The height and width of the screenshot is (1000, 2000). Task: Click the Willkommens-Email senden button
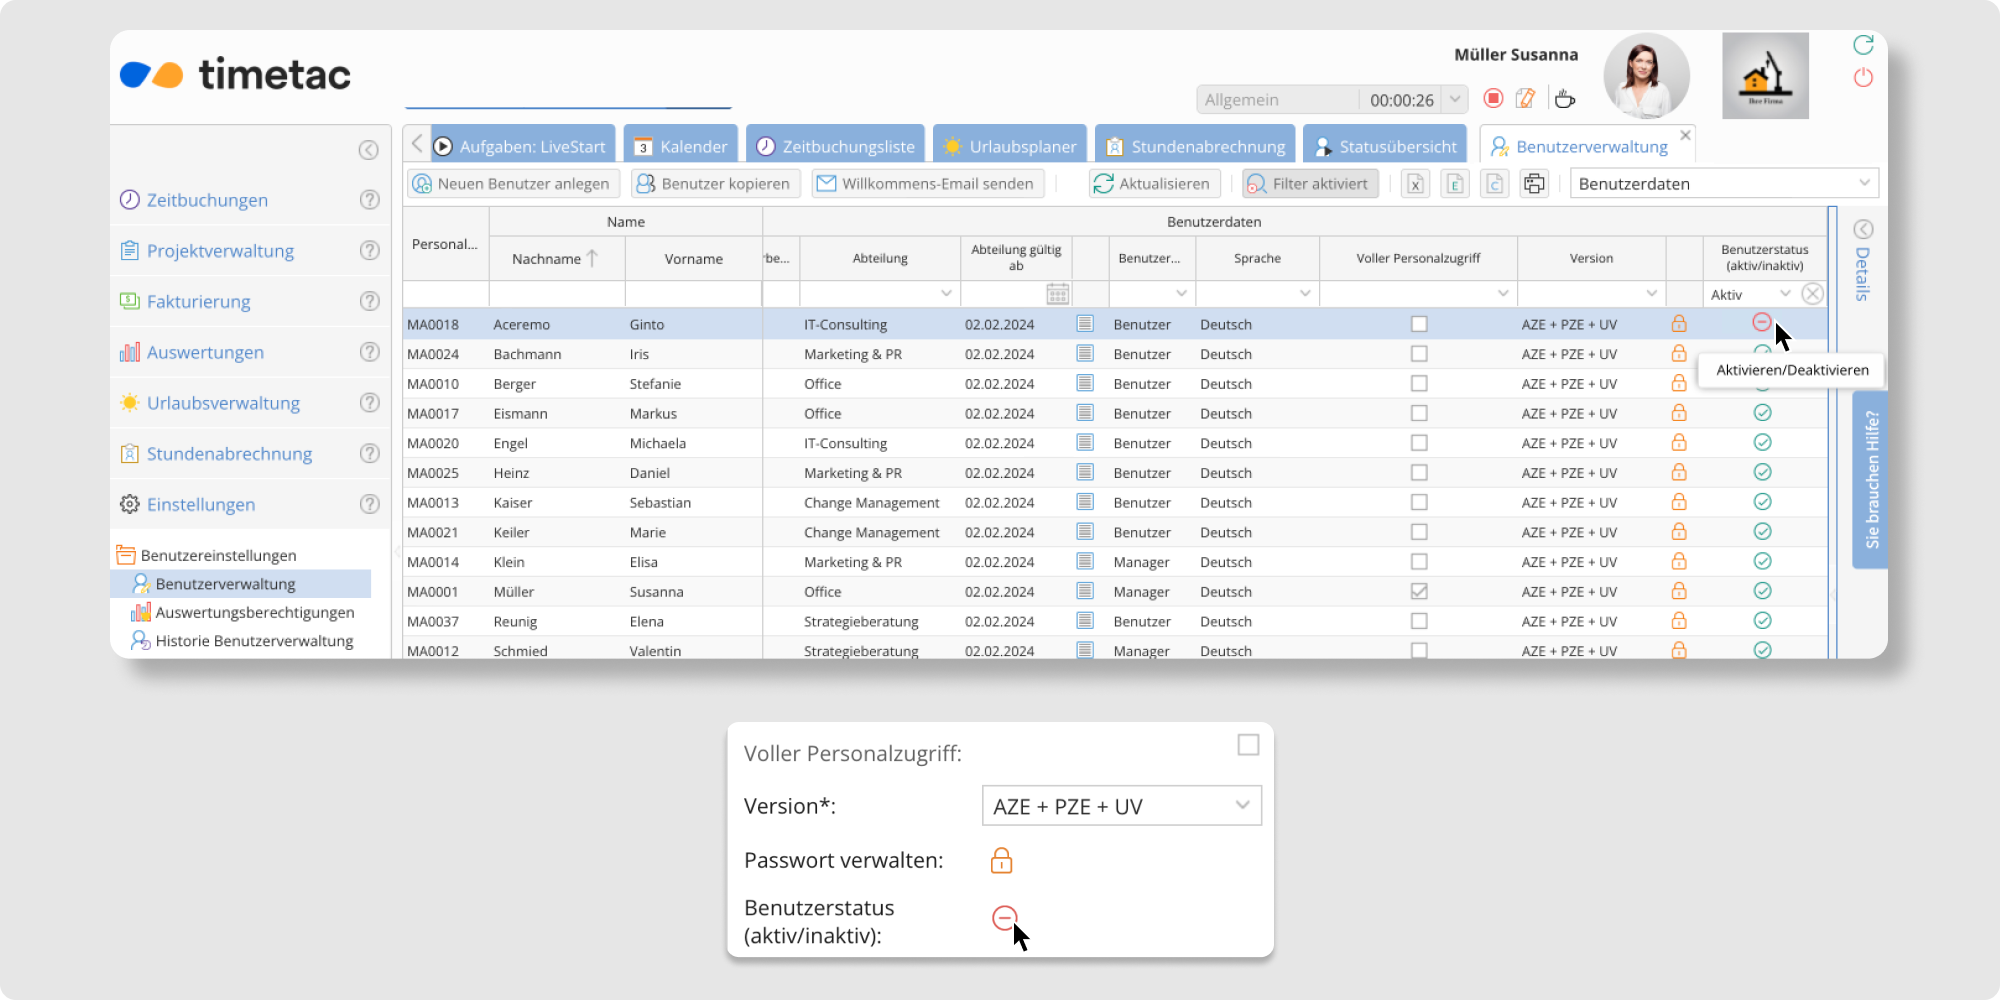[x=927, y=184]
